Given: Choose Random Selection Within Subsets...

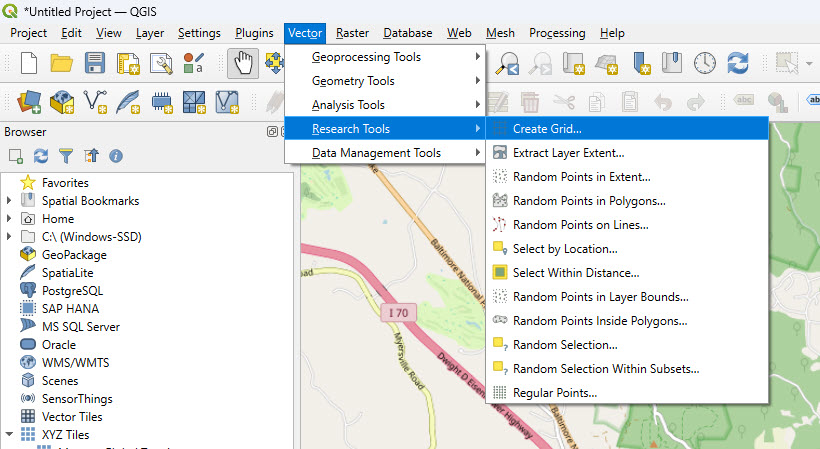Looking at the screenshot, I should click(x=627, y=369).
